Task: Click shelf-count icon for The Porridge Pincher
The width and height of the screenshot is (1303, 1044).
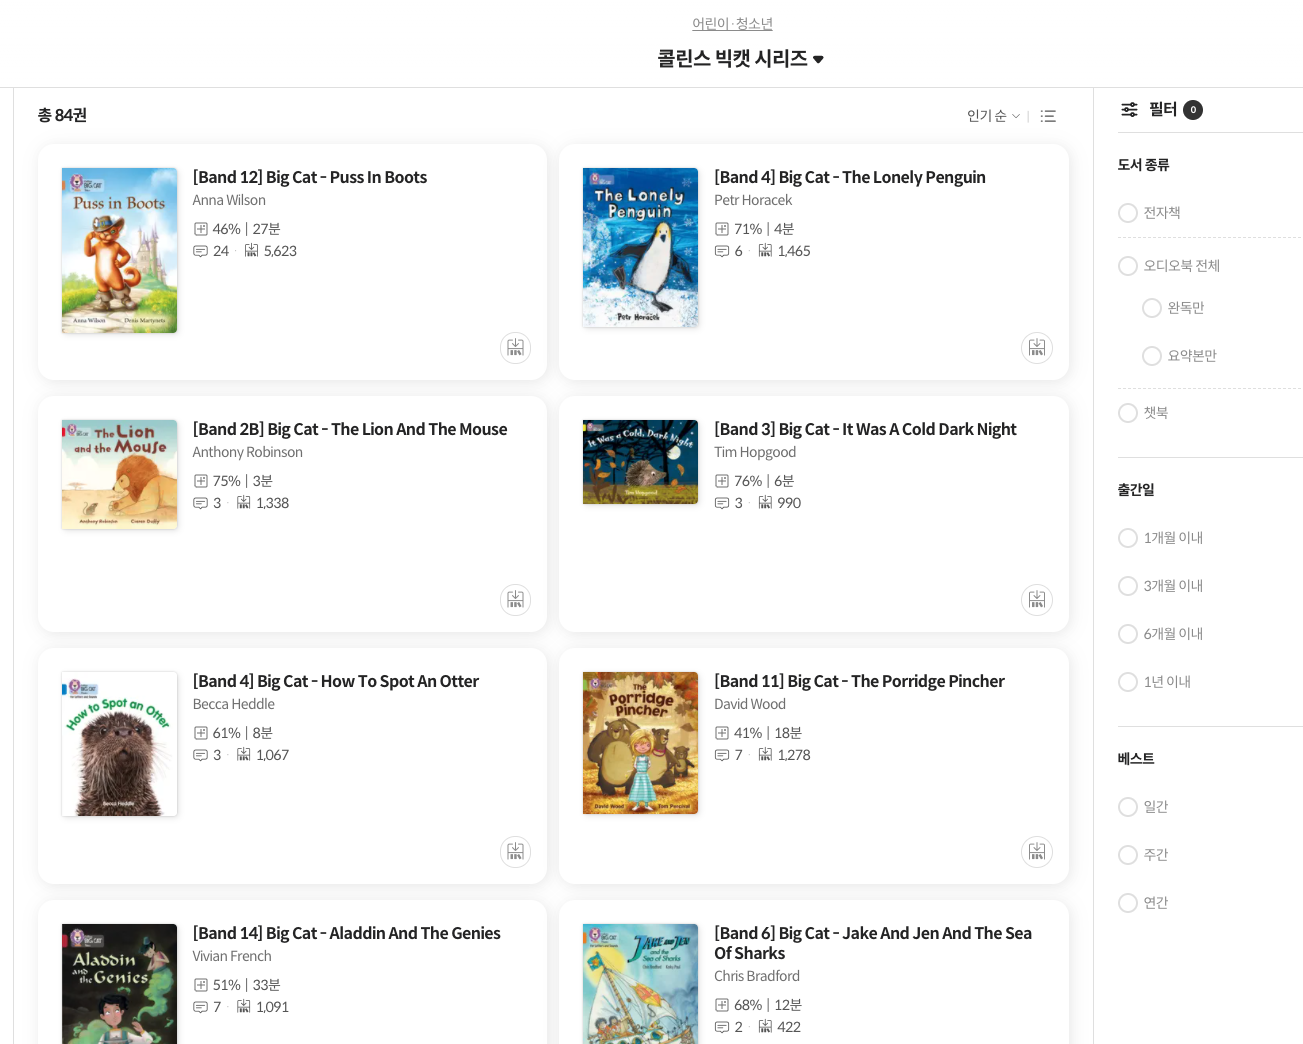Action: (x=765, y=755)
